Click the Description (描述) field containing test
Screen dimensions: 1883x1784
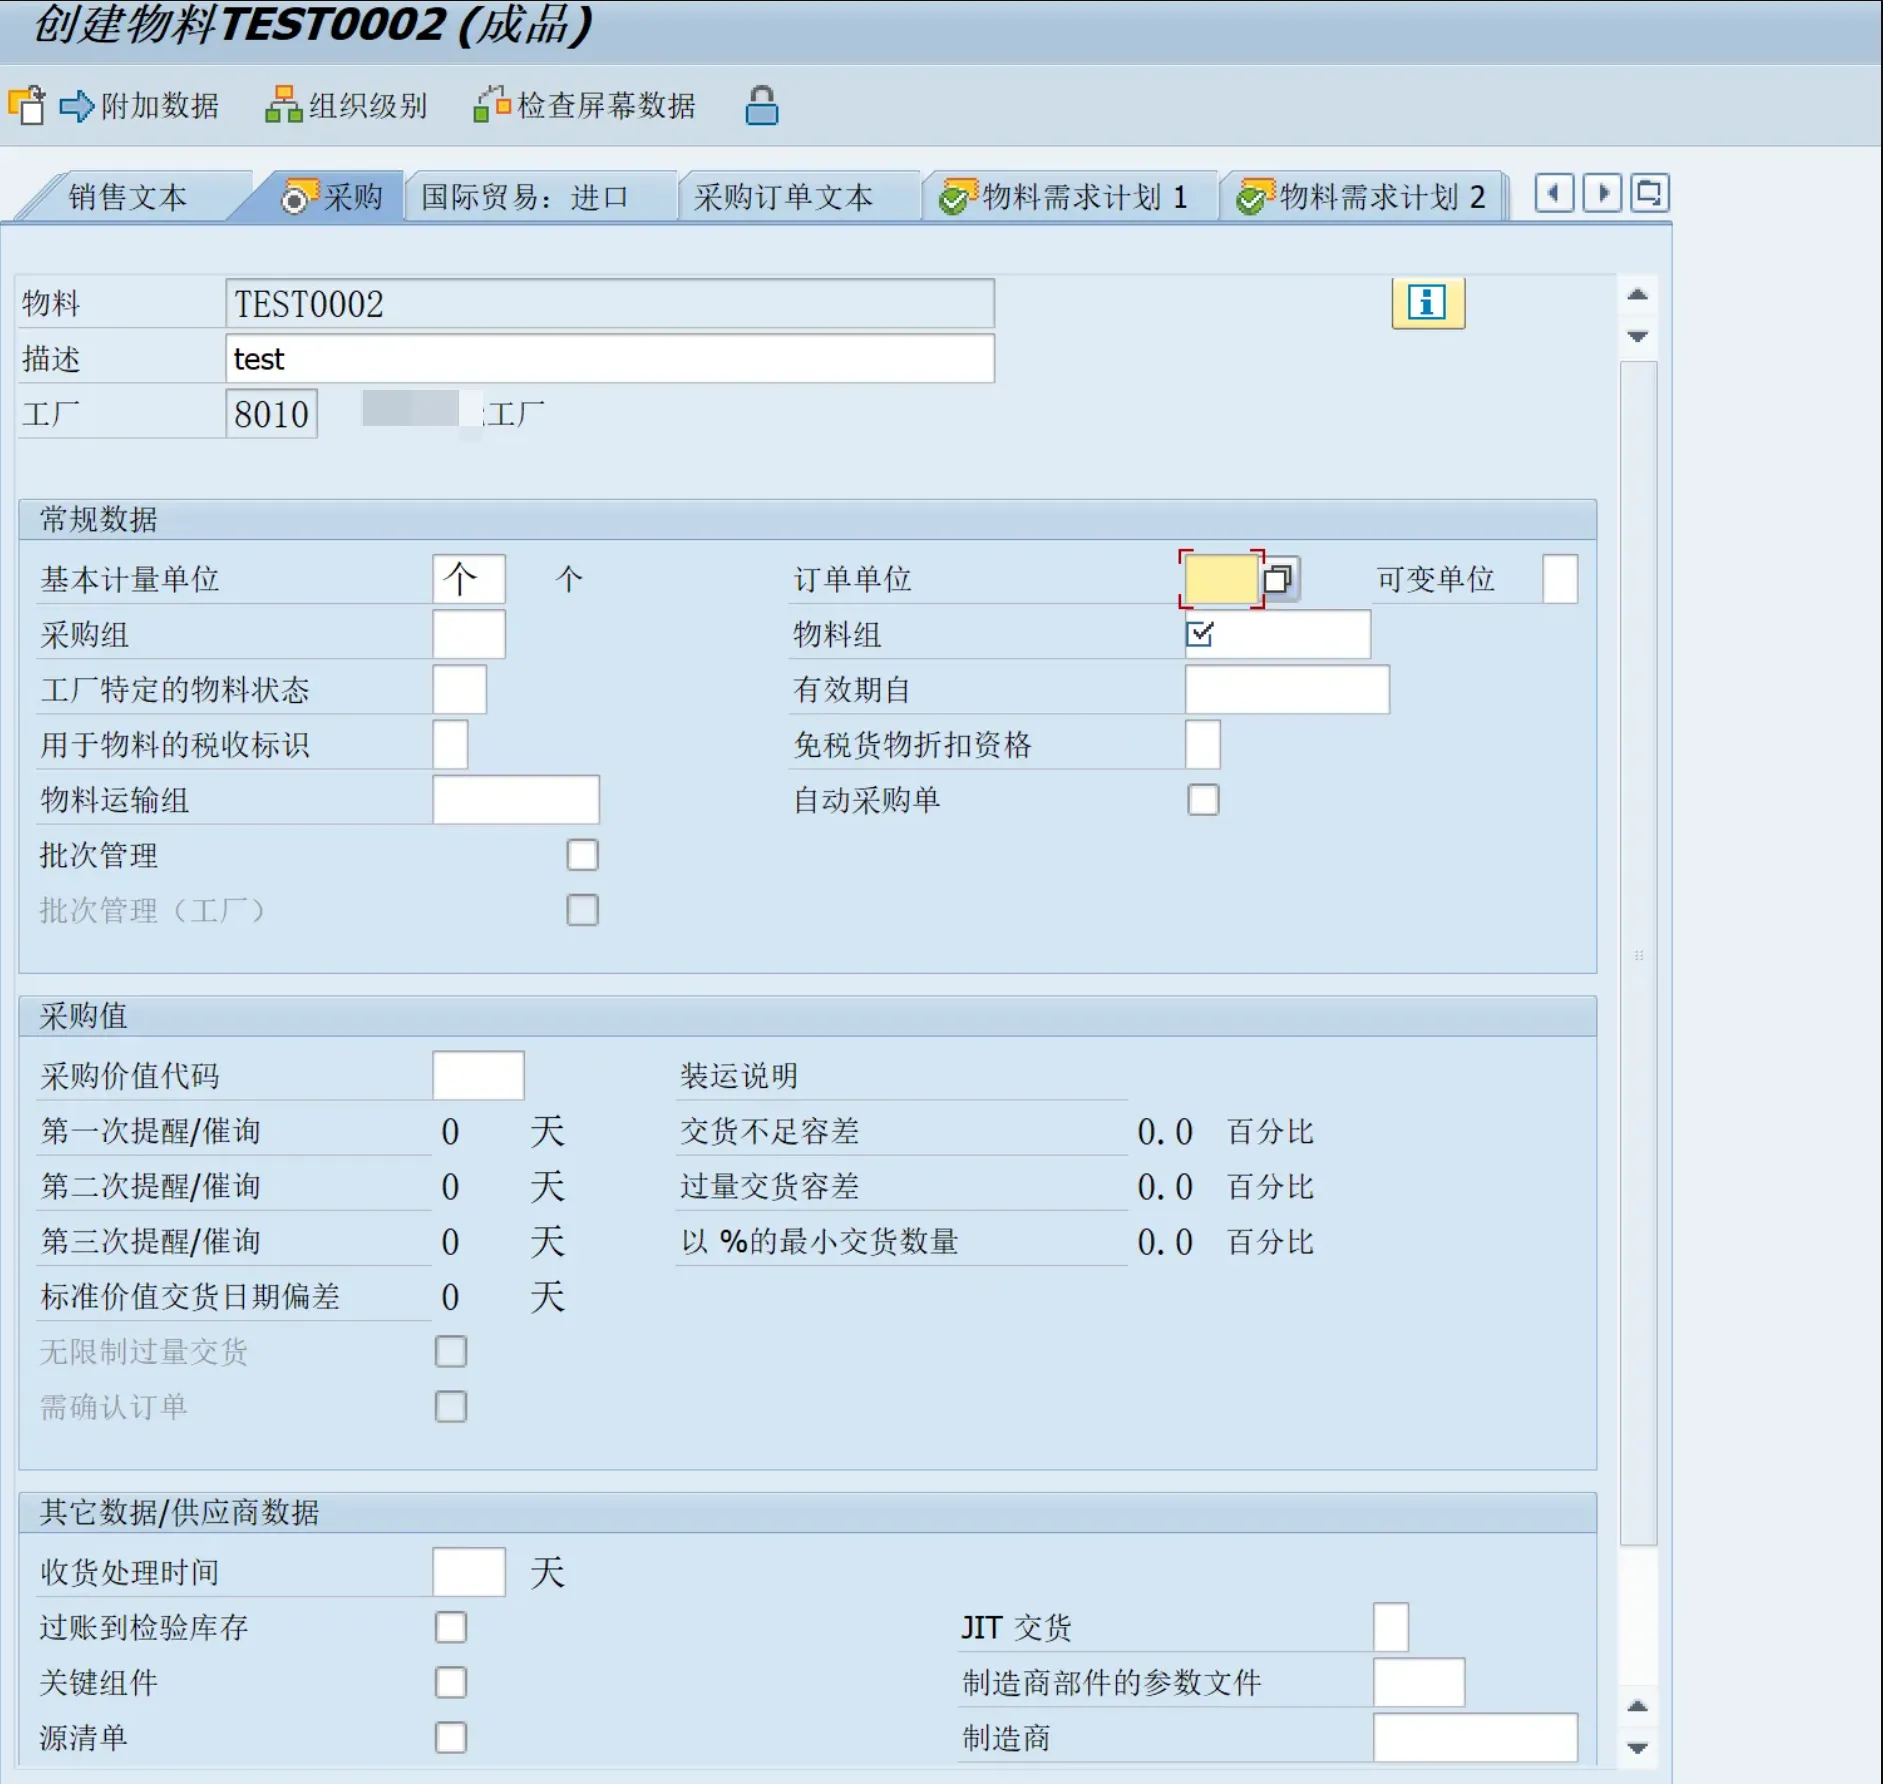tap(609, 359)
